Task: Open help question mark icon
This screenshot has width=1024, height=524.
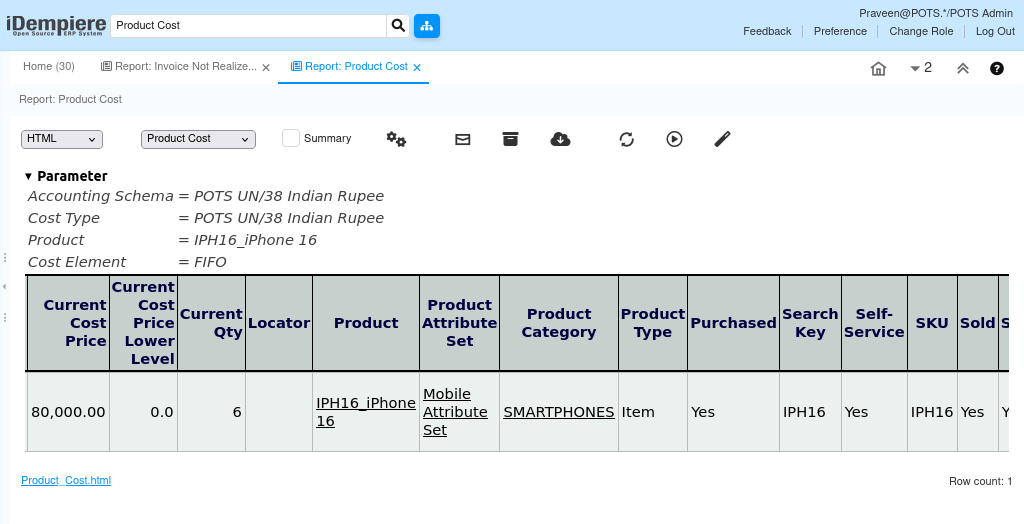Action: click(997, 69)
